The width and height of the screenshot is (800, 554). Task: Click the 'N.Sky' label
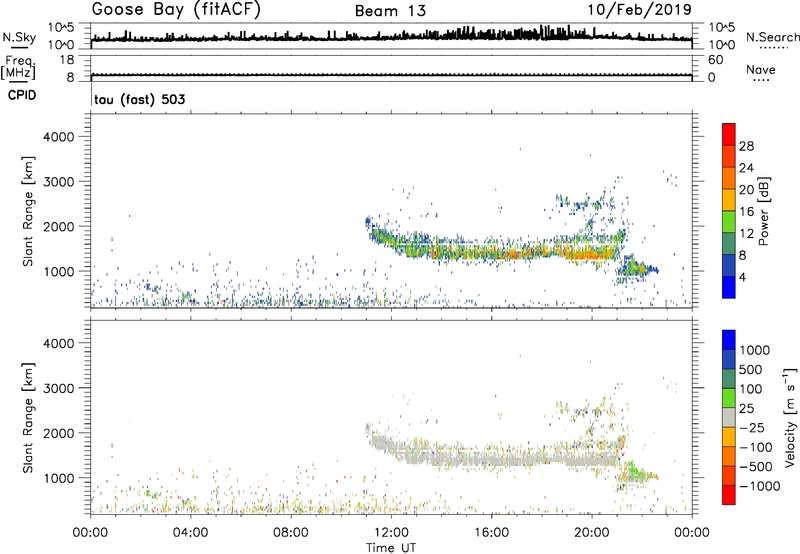(x=19, y=37)
